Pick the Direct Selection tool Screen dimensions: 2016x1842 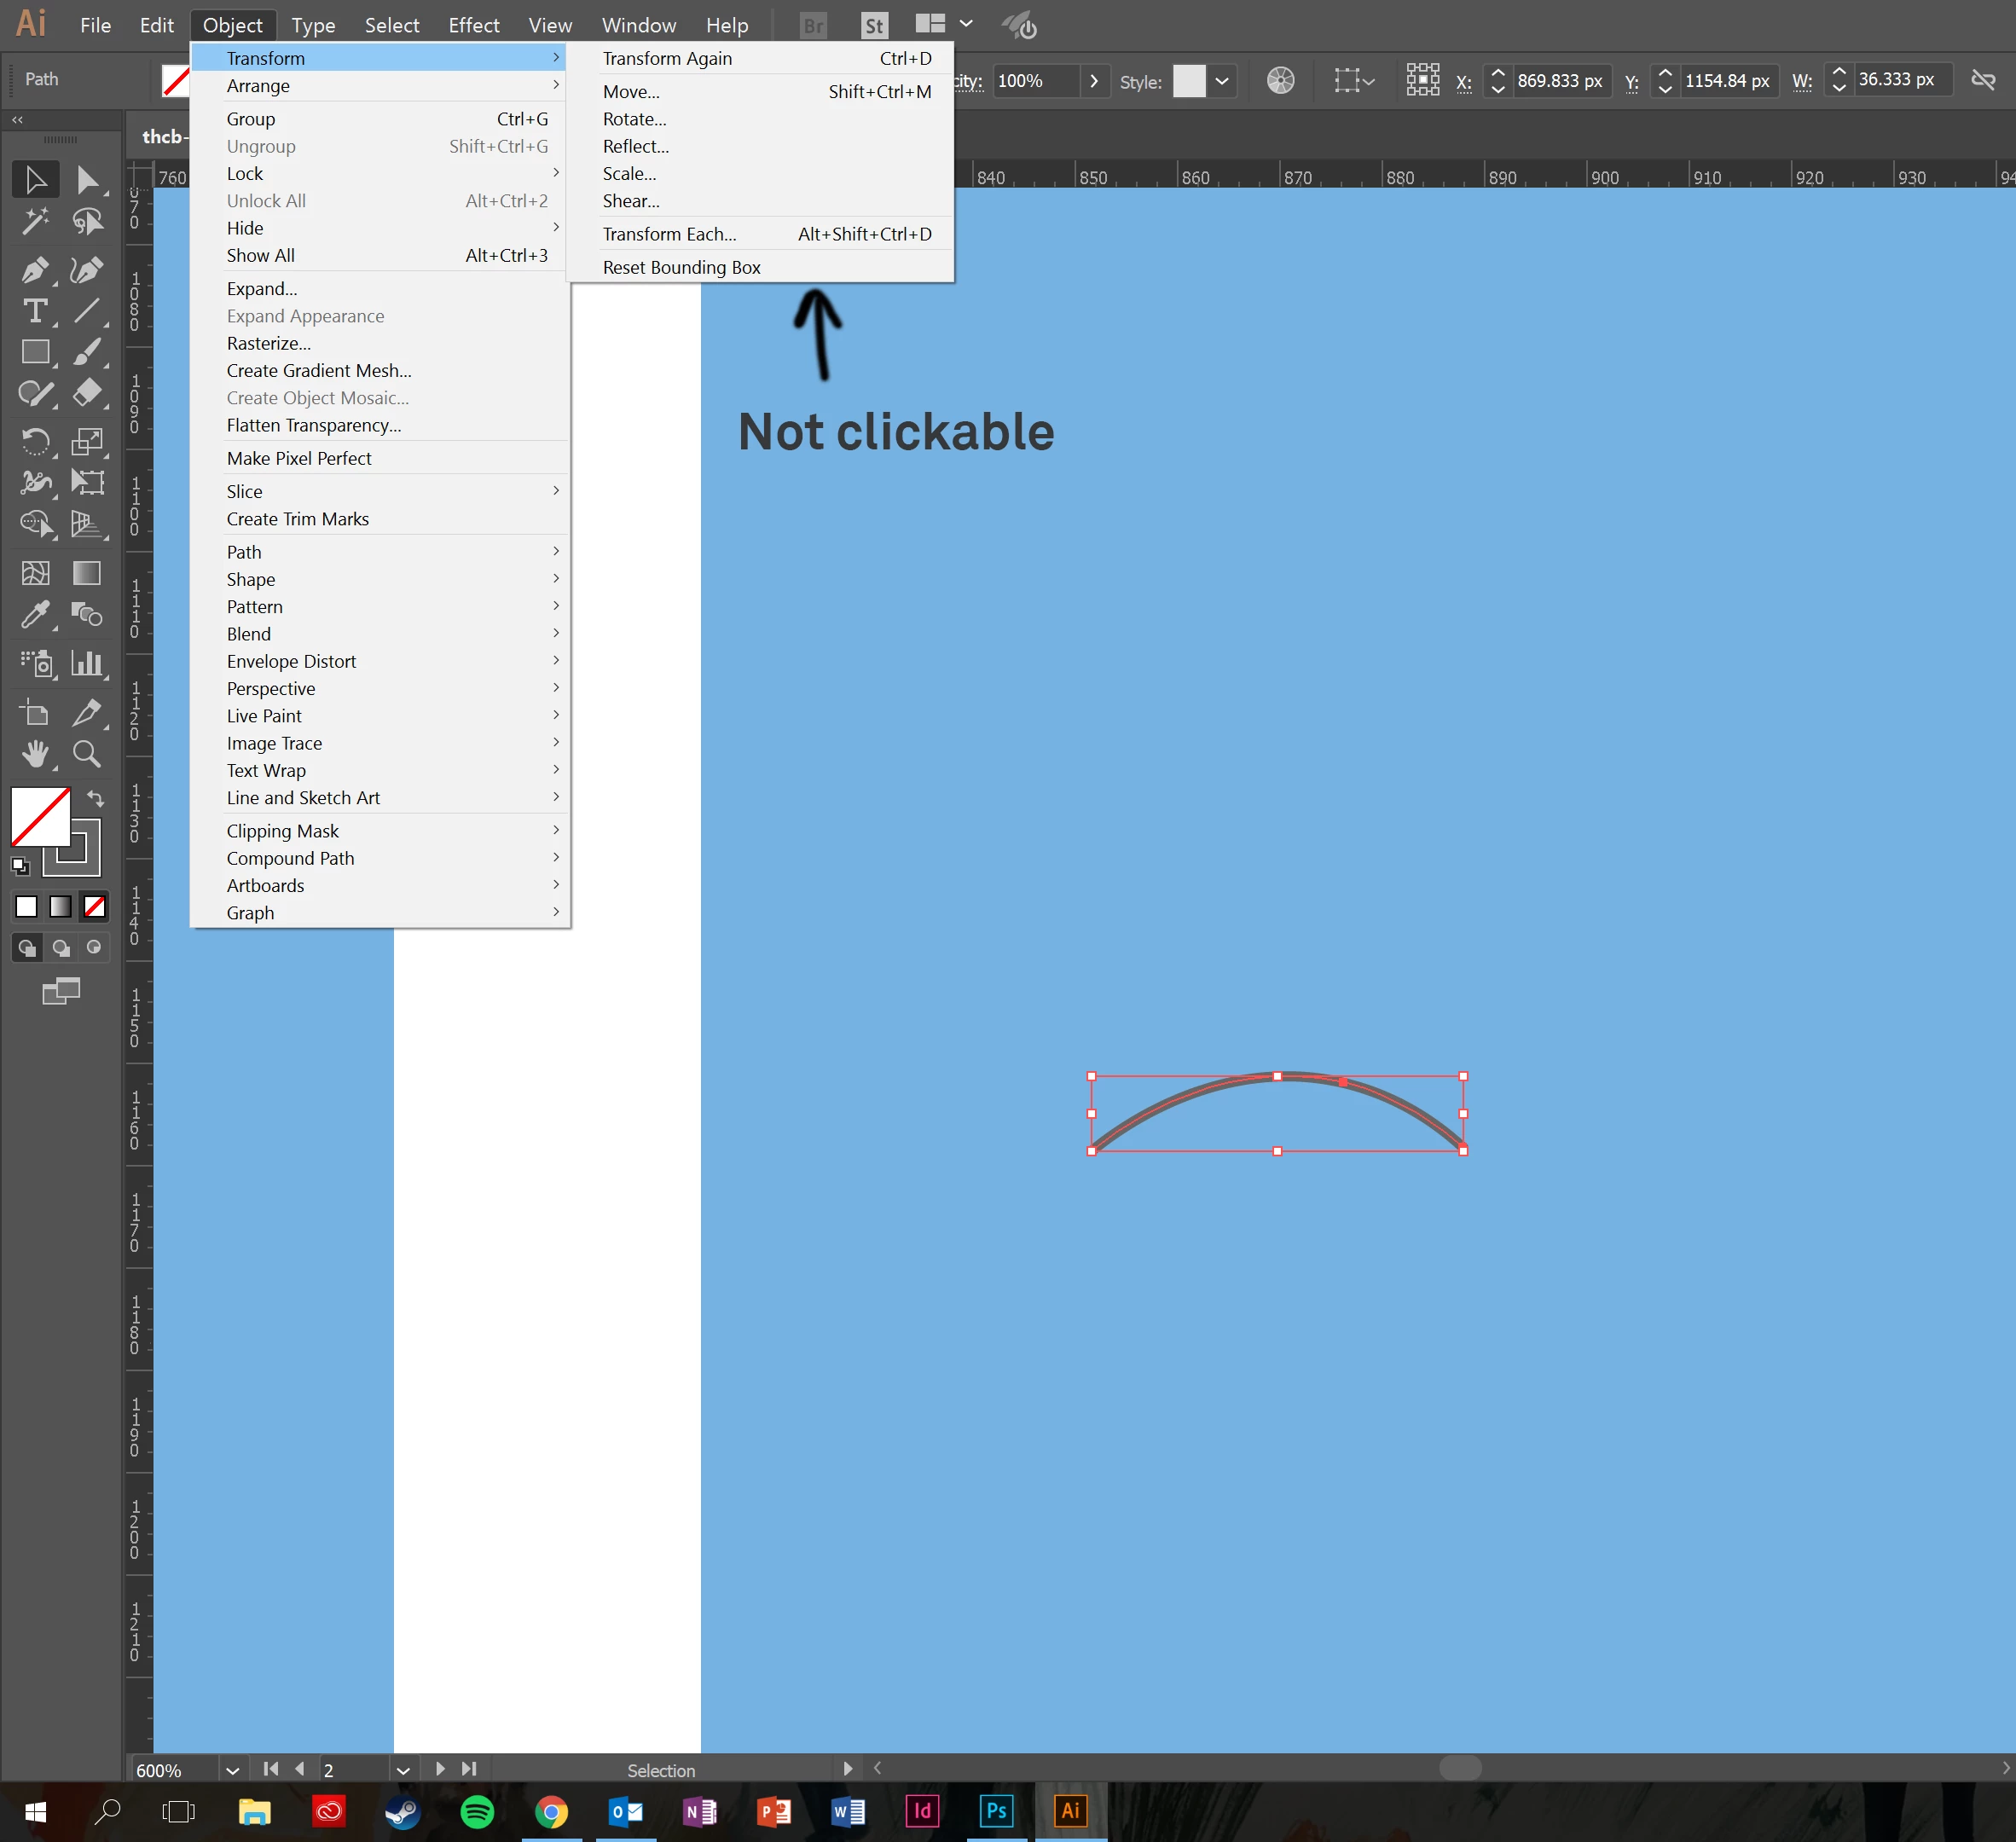87,180
